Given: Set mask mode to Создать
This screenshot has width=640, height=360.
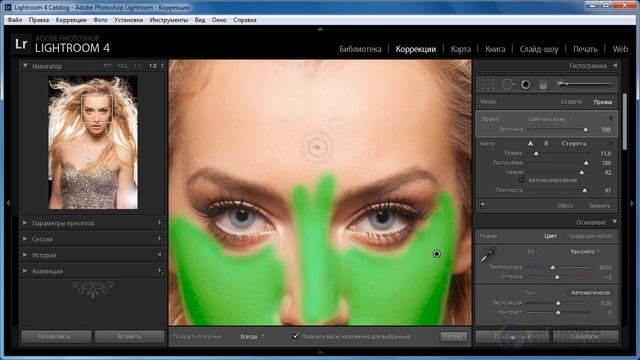Looking at the screenshot, I should pos(571,102).
